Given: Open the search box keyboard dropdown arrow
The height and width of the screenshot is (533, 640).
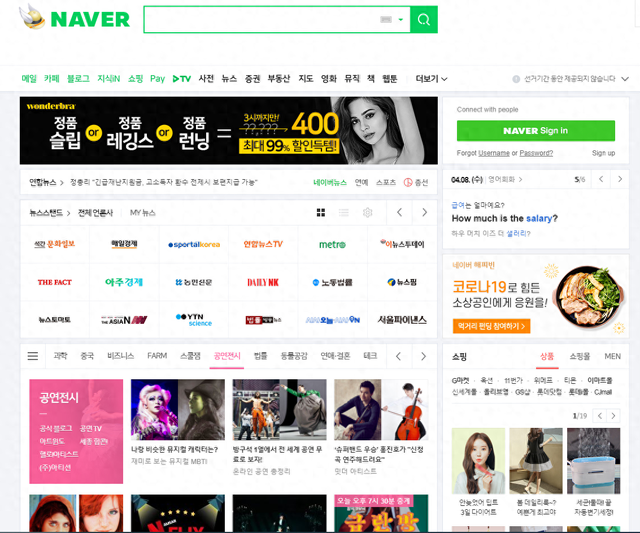Looking at the screenshot, I should [401, 20].
